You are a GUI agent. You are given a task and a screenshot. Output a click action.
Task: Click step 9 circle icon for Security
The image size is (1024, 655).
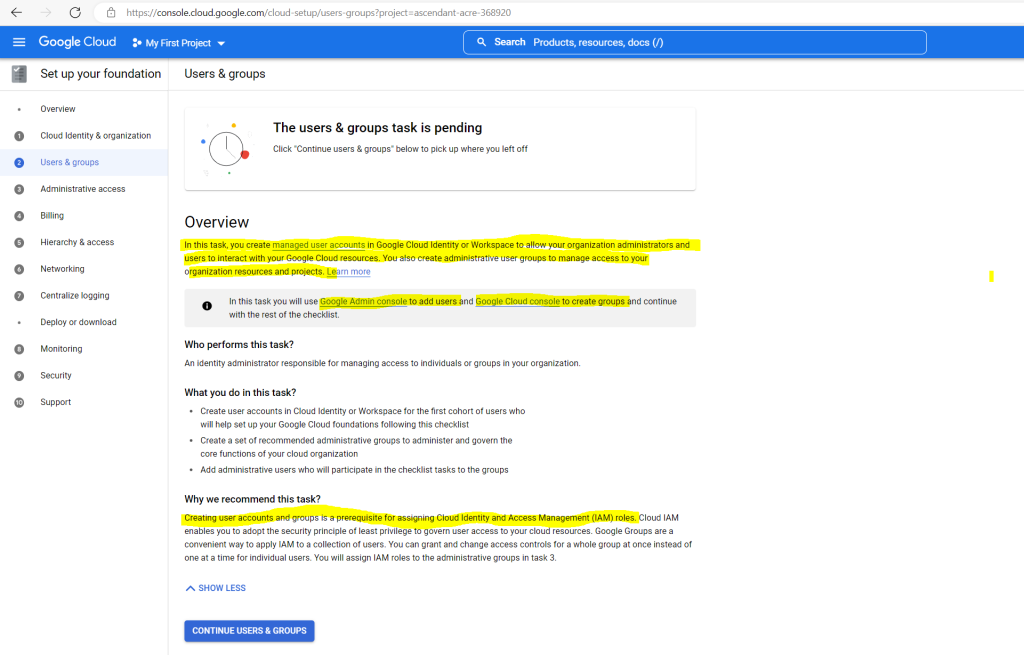point(19,376)
